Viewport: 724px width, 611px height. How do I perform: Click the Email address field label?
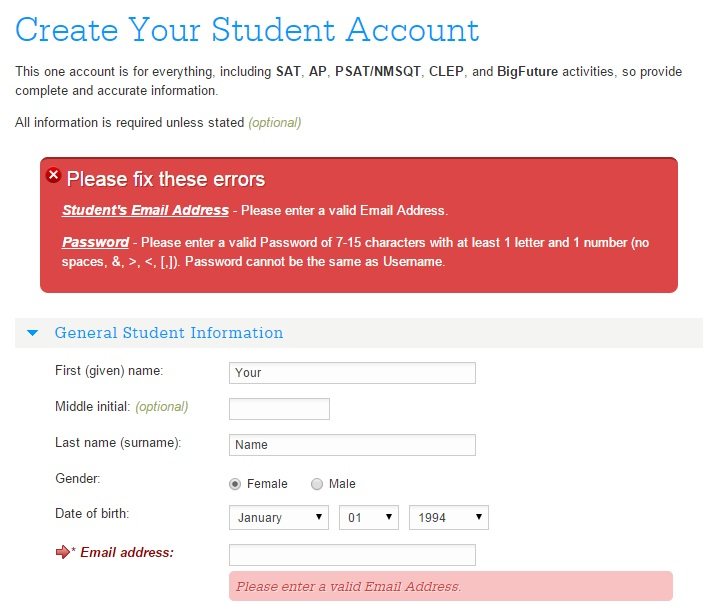click(x=127, y=552)
